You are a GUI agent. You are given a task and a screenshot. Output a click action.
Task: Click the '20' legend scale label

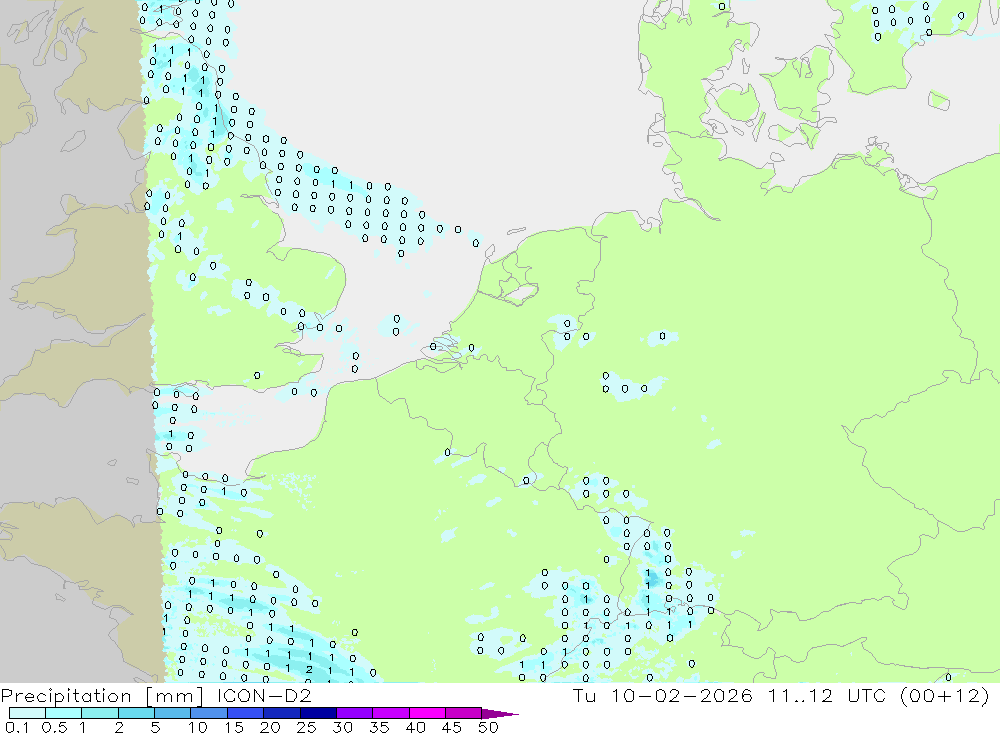click(x=270, y=727)
